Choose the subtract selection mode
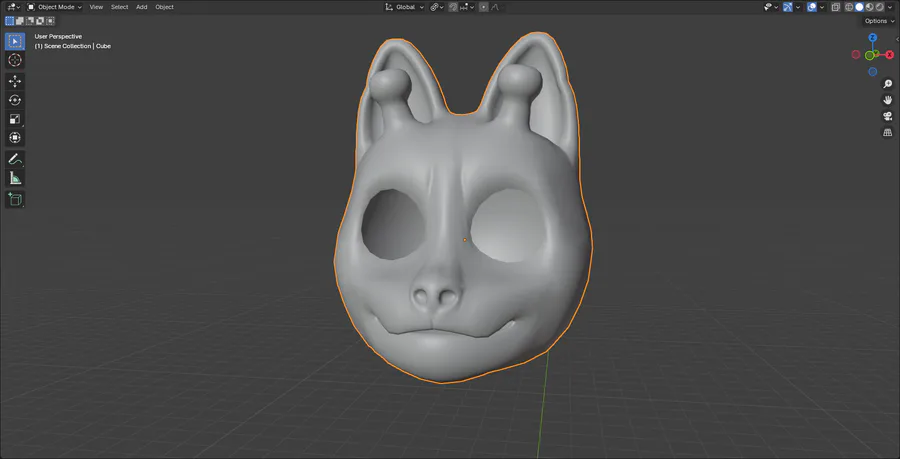The height and width of the screenshot is (459, 900). (x=30, y=21)
